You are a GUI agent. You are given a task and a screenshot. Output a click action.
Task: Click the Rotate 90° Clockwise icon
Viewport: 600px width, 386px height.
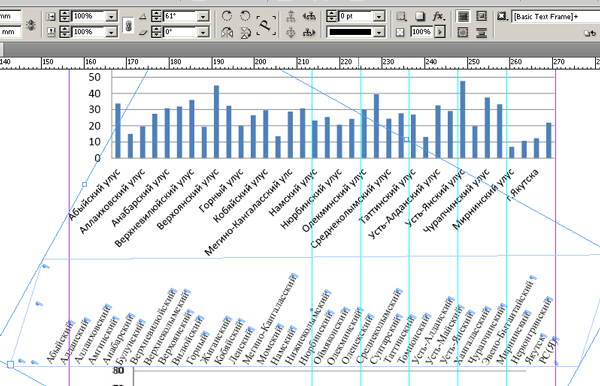pos(227,16)
